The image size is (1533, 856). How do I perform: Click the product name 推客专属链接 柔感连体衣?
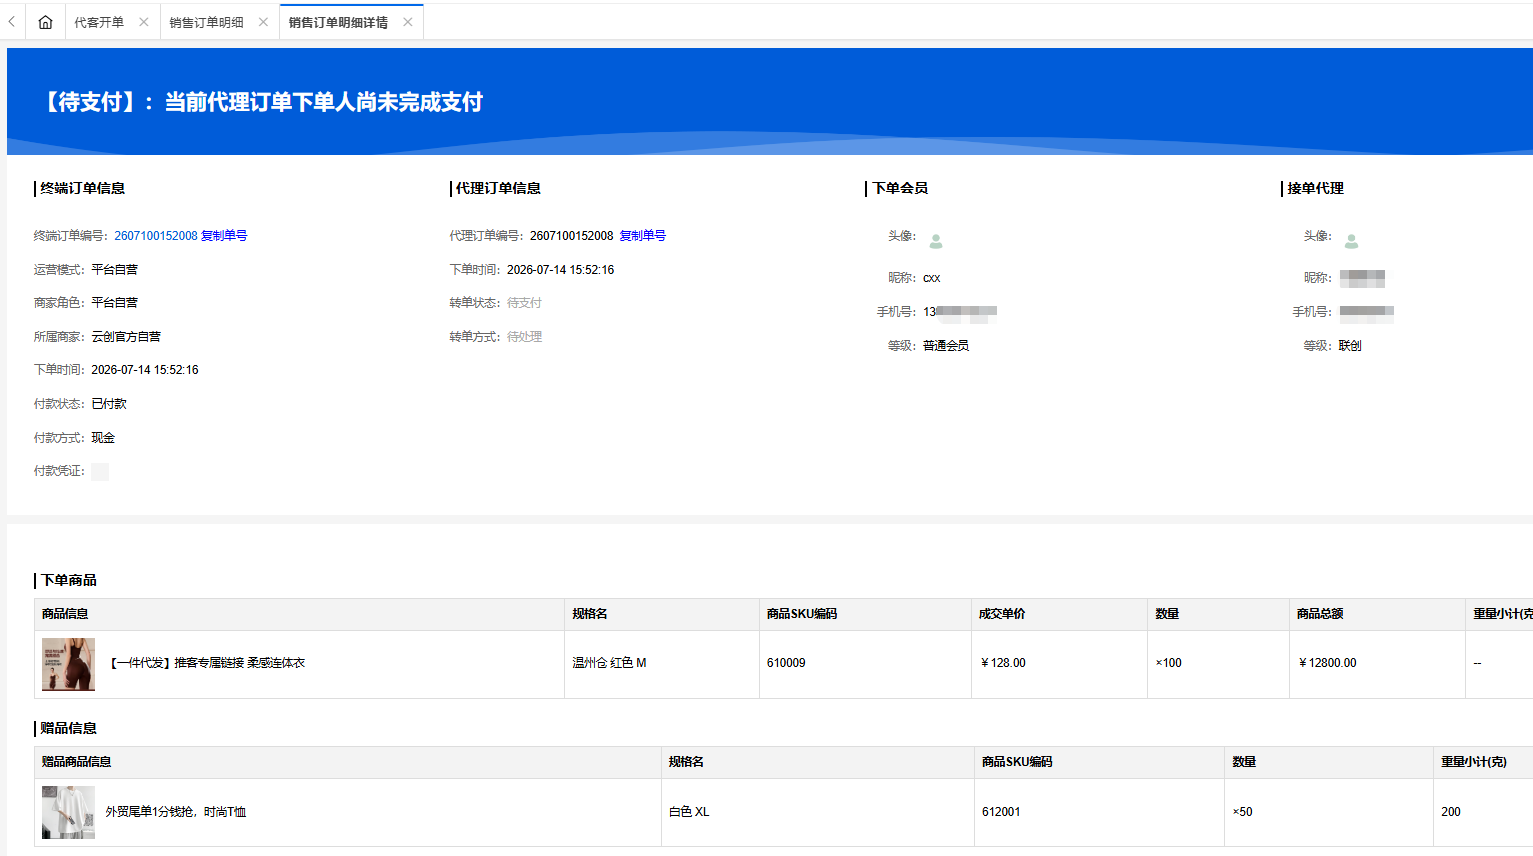coord(240,663)
